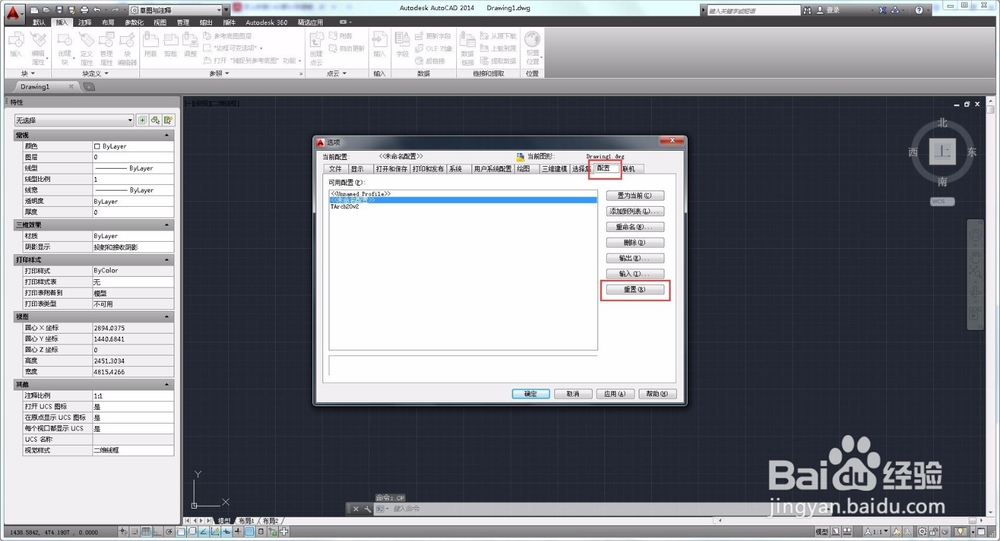
Task: Switch to the 布局 ribbon tab
Action: (108, 22)
